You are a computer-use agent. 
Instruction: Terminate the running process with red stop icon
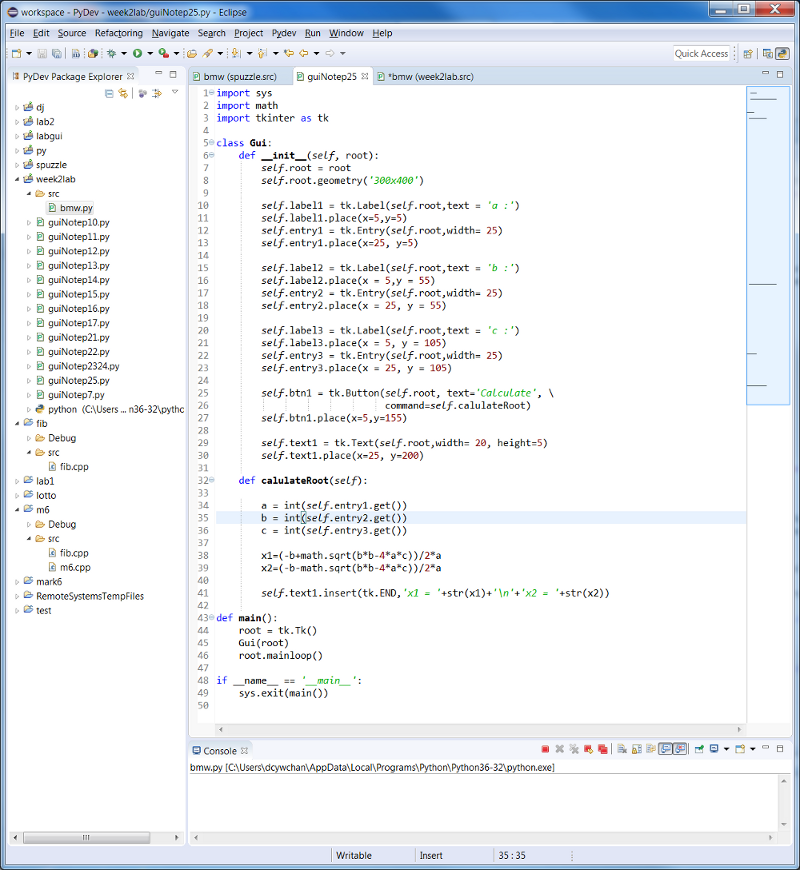pos(545,749)
